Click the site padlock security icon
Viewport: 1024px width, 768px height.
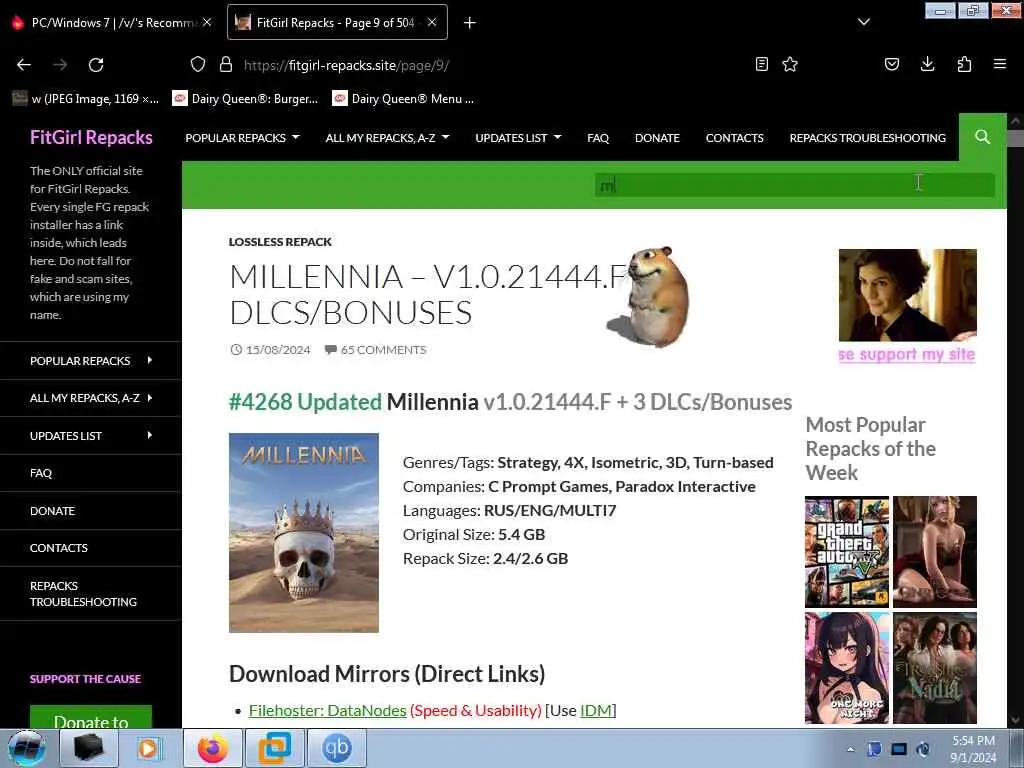click(226, 64)
